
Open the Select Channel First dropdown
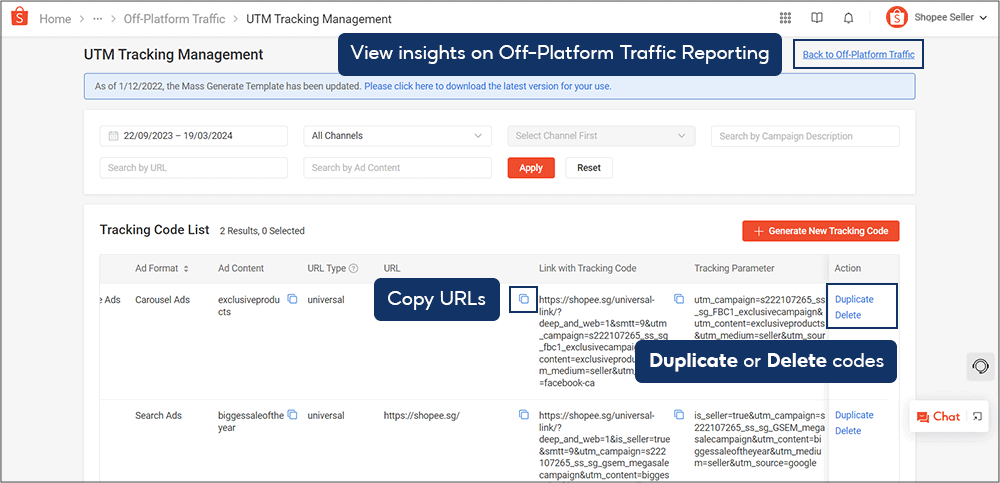tap(601, 136)
